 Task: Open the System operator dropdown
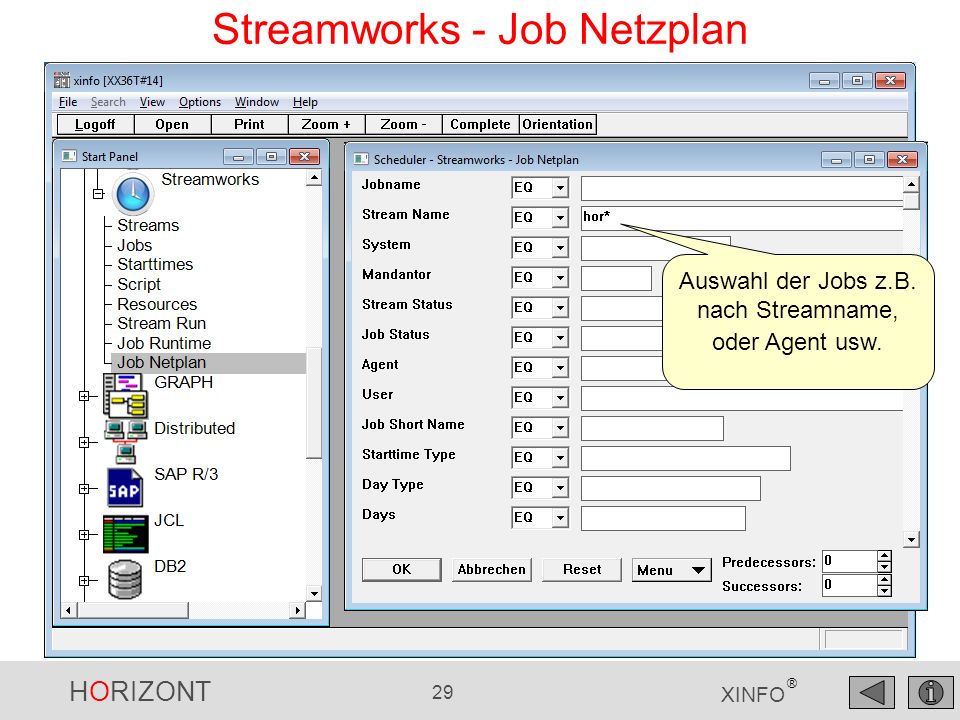click(x=560, y=247)
